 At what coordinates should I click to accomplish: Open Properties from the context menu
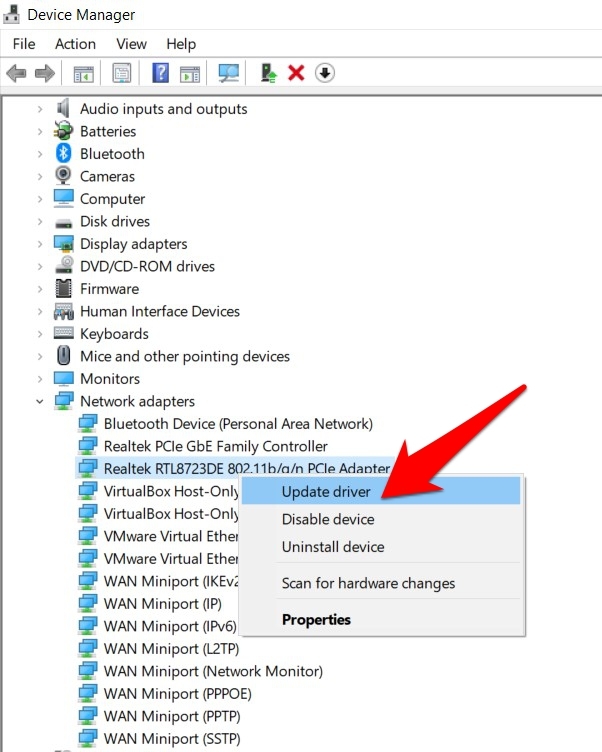point(381,619)
